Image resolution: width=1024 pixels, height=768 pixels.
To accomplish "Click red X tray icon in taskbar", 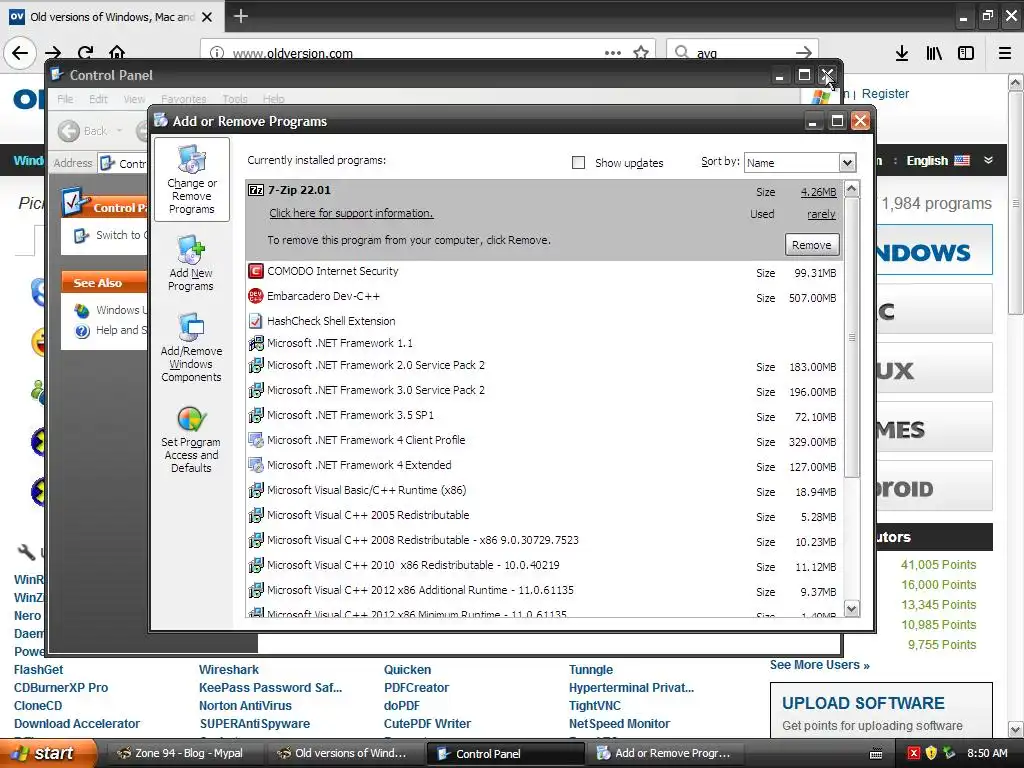I will 914,753.
